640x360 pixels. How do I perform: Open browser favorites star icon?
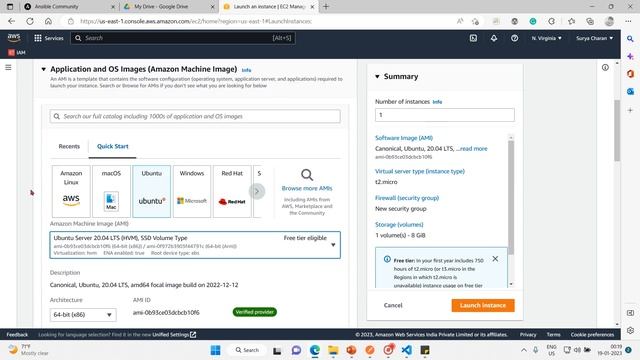[x=571, y=21]
